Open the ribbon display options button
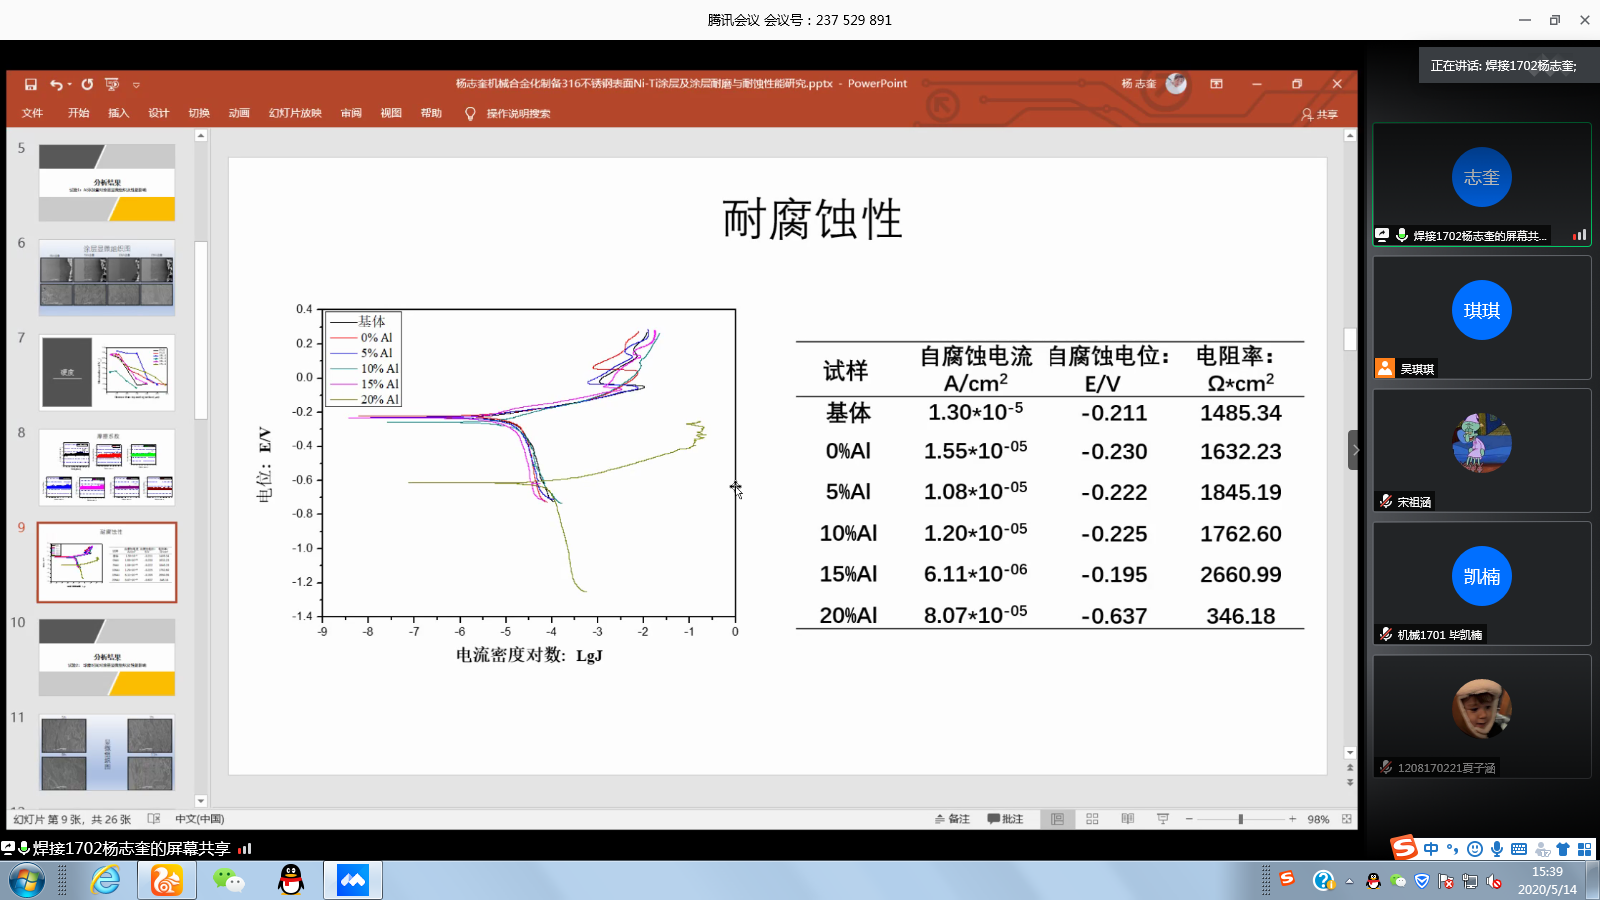The image size is (1600, 900). tap(1216, 84)
